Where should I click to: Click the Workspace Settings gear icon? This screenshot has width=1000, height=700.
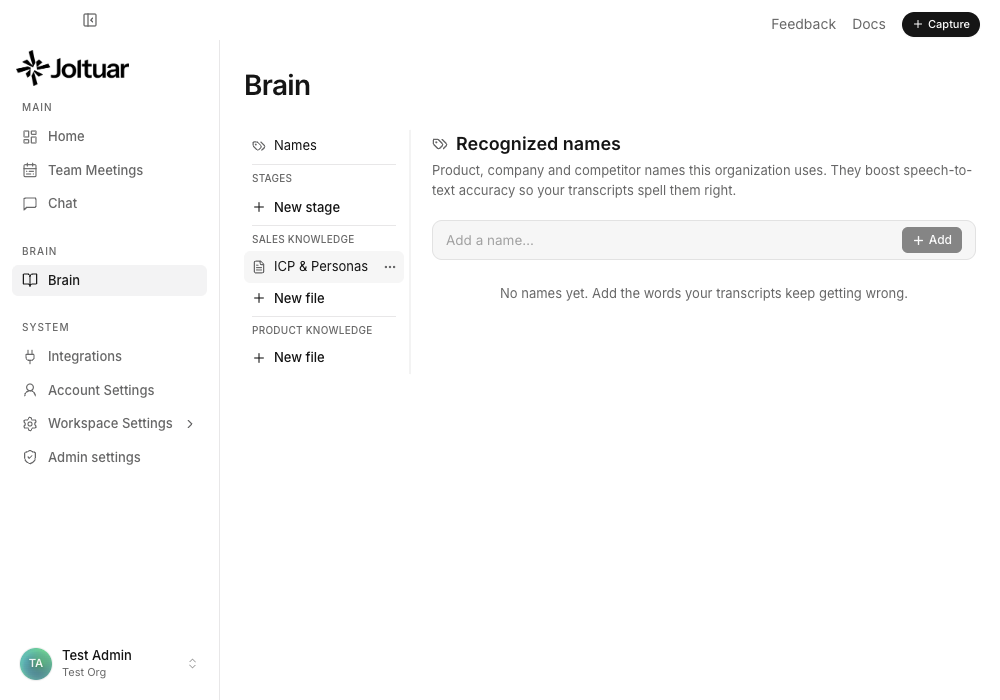[30, 424]
